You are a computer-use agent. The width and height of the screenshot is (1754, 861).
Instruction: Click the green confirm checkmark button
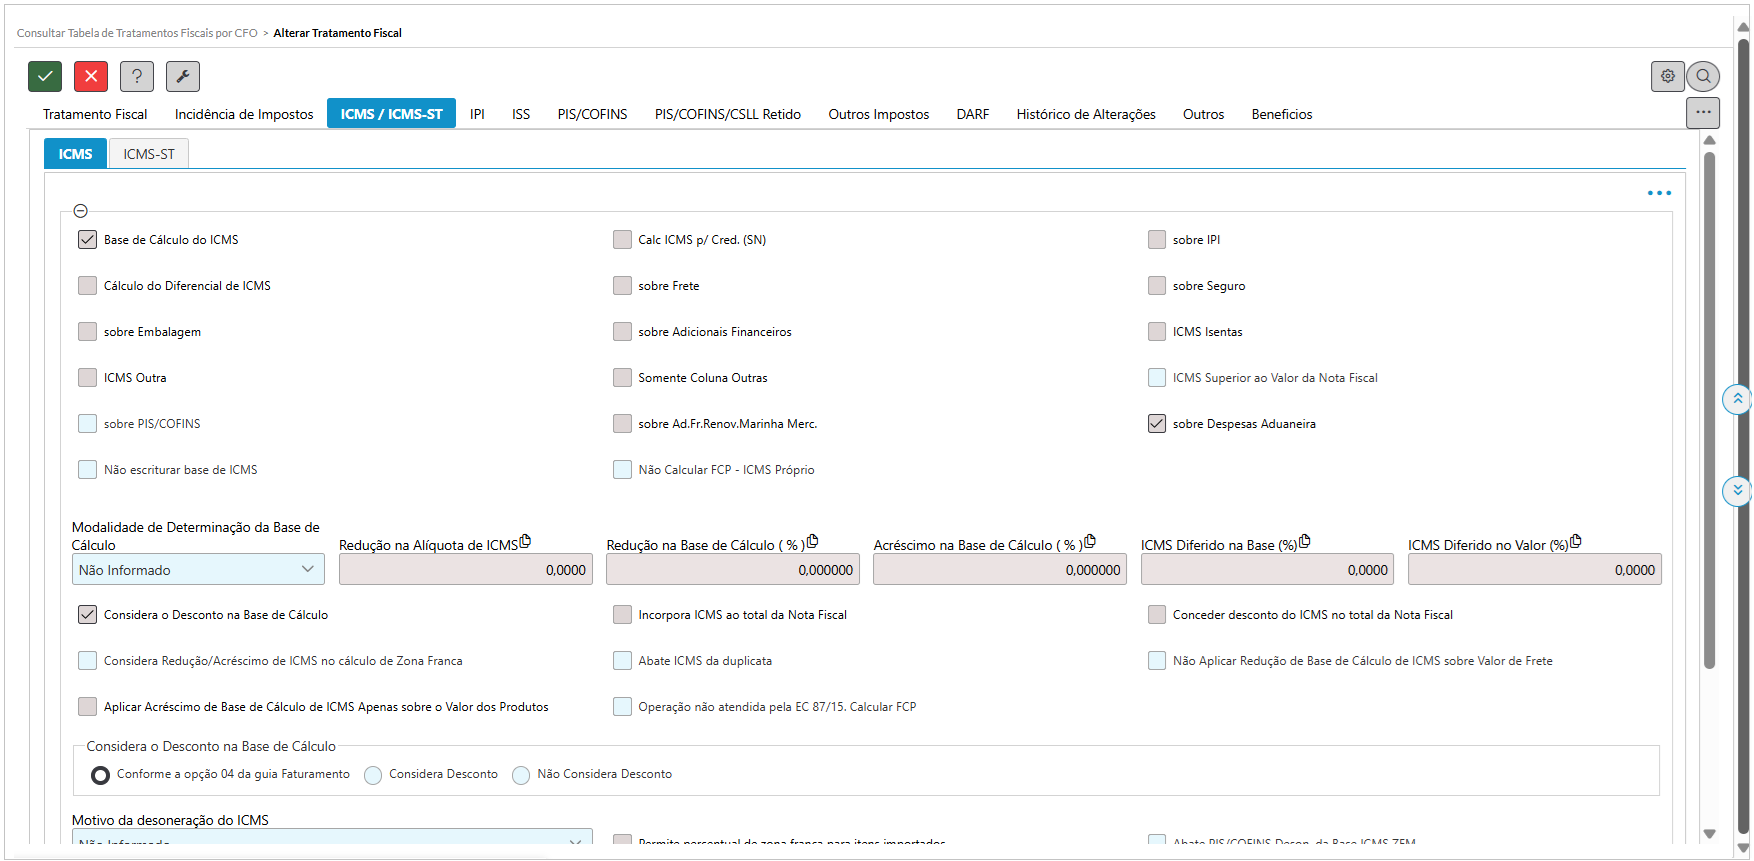tap(45, 76)
